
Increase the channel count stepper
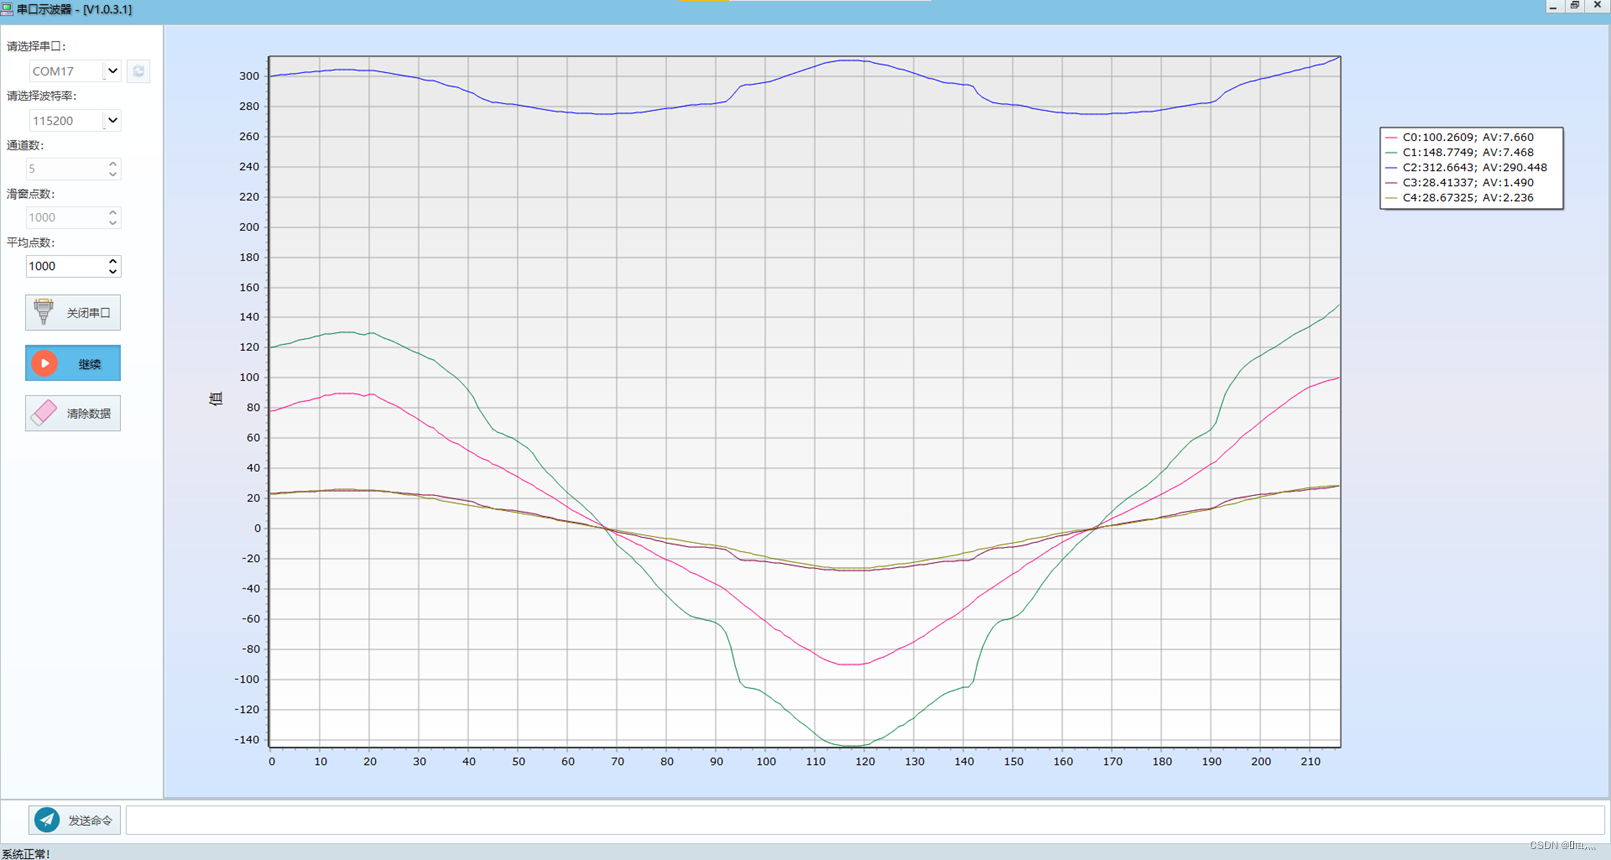113,164
